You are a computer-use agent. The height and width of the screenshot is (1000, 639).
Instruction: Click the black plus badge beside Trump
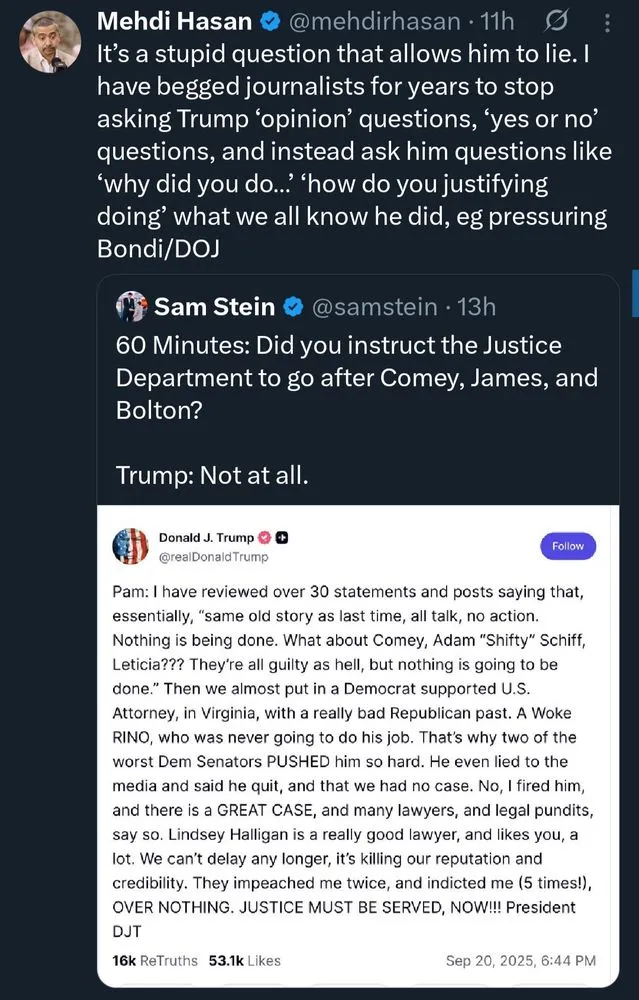point(283,537)
